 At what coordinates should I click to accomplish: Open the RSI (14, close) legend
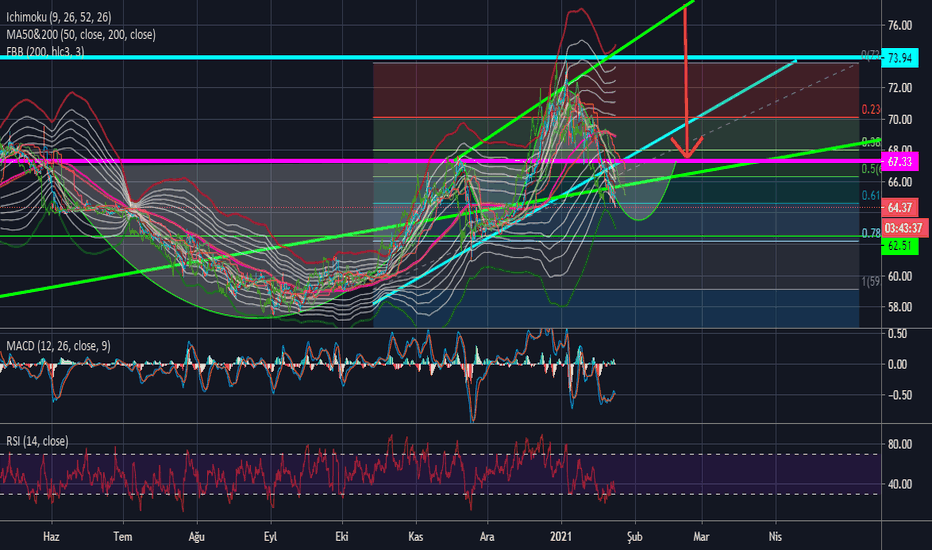tap(37, 441)
